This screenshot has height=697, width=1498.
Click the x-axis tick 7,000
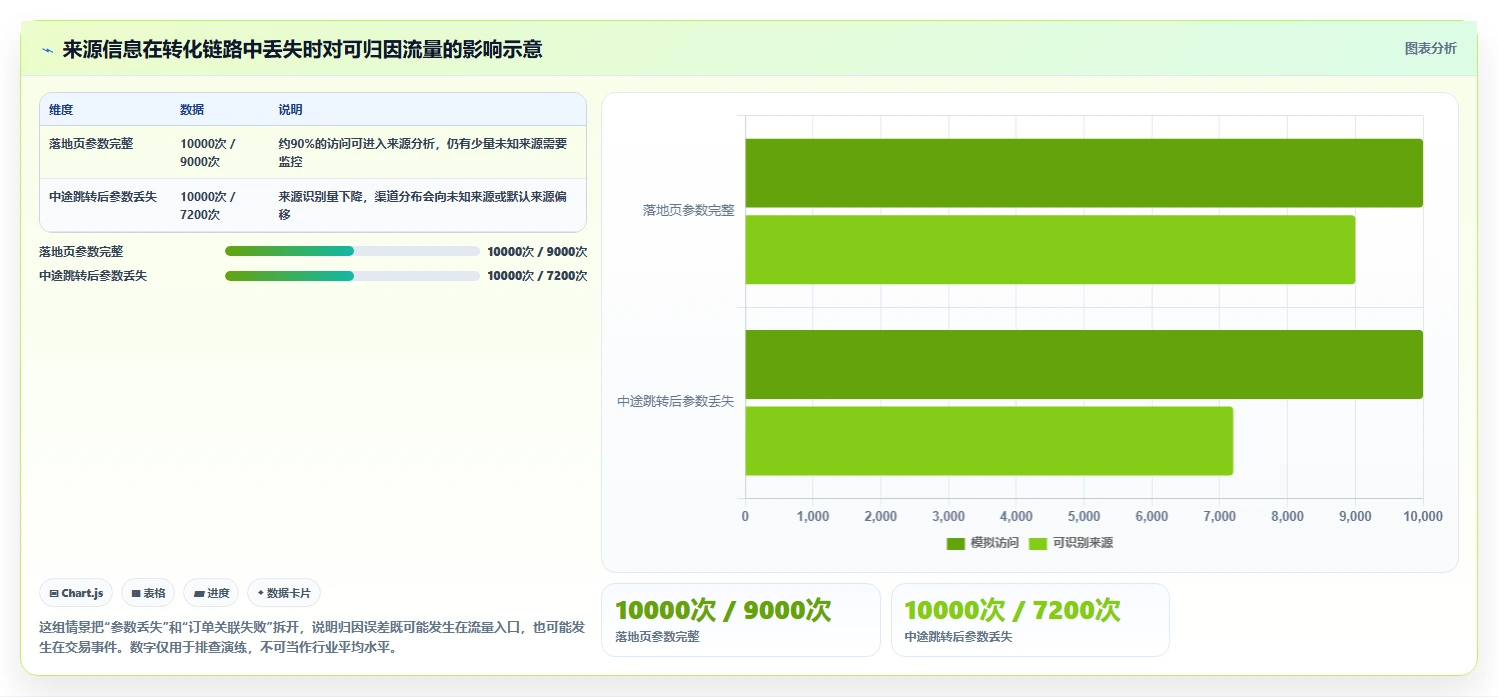pyautogui.click(x=1220, y=517)
